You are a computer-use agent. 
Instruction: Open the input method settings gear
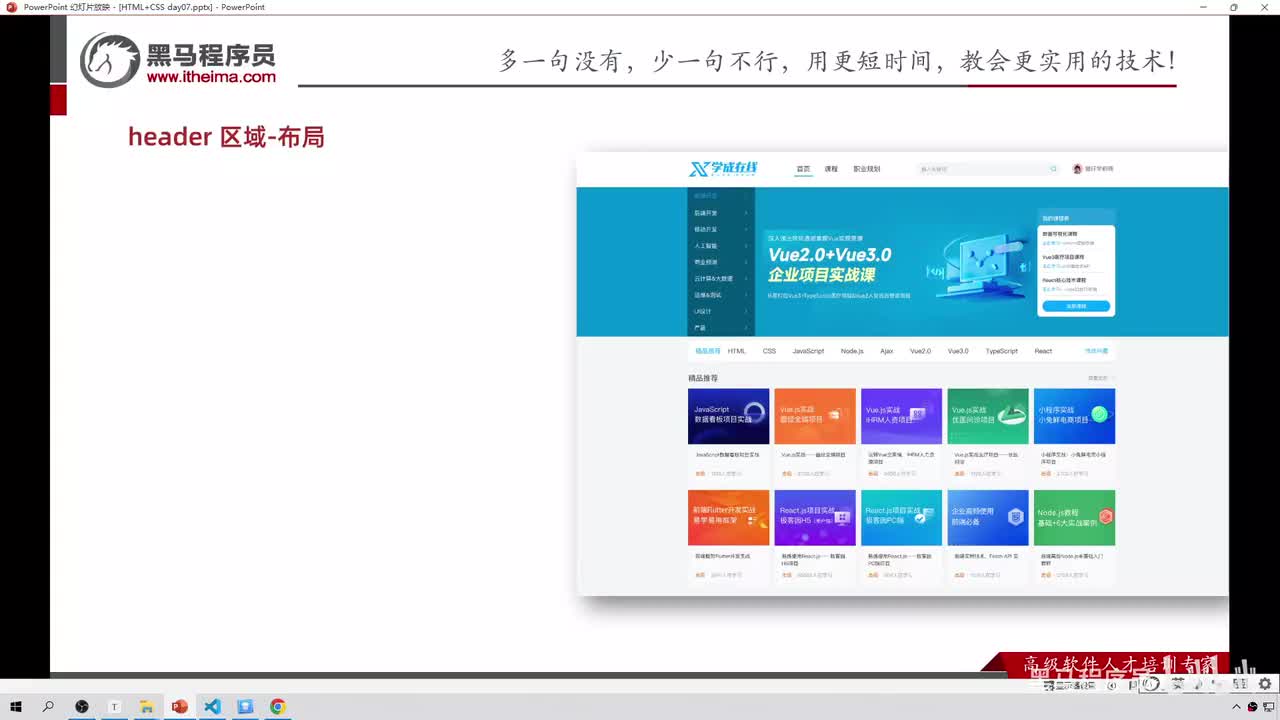tap(1265, 684)
